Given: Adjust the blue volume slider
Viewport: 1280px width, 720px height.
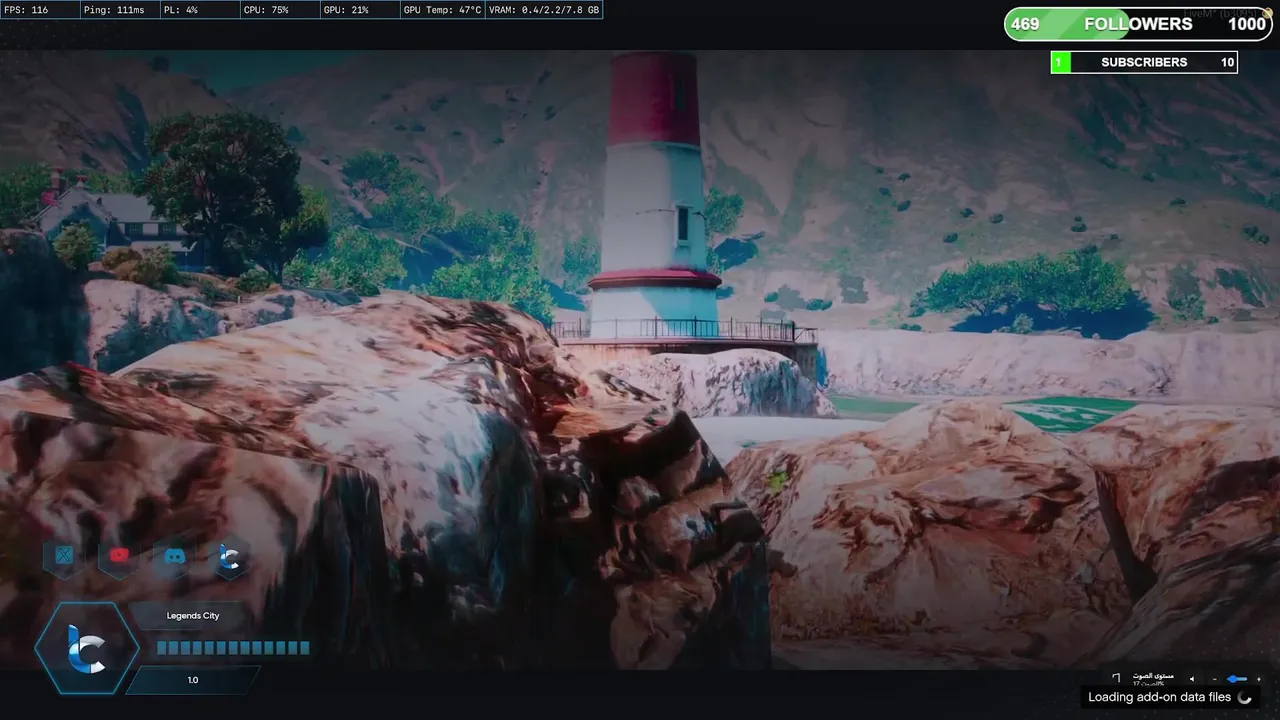Looking at the screenshot, I should click(x=1237, y=679).
